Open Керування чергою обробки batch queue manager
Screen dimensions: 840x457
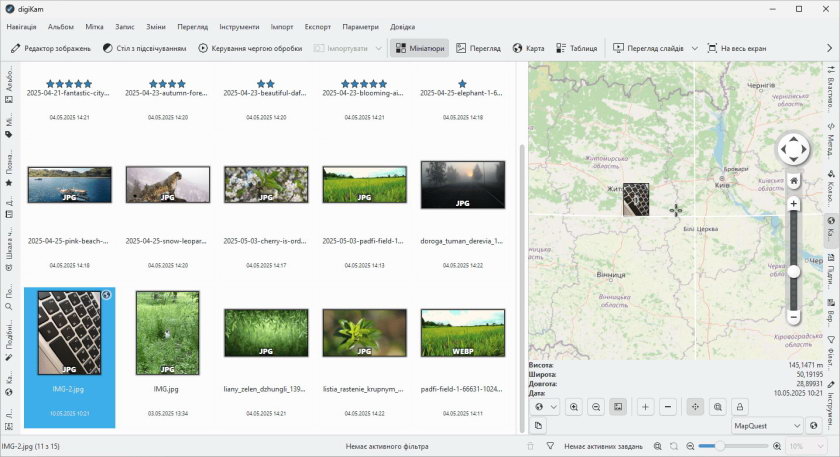251,48
